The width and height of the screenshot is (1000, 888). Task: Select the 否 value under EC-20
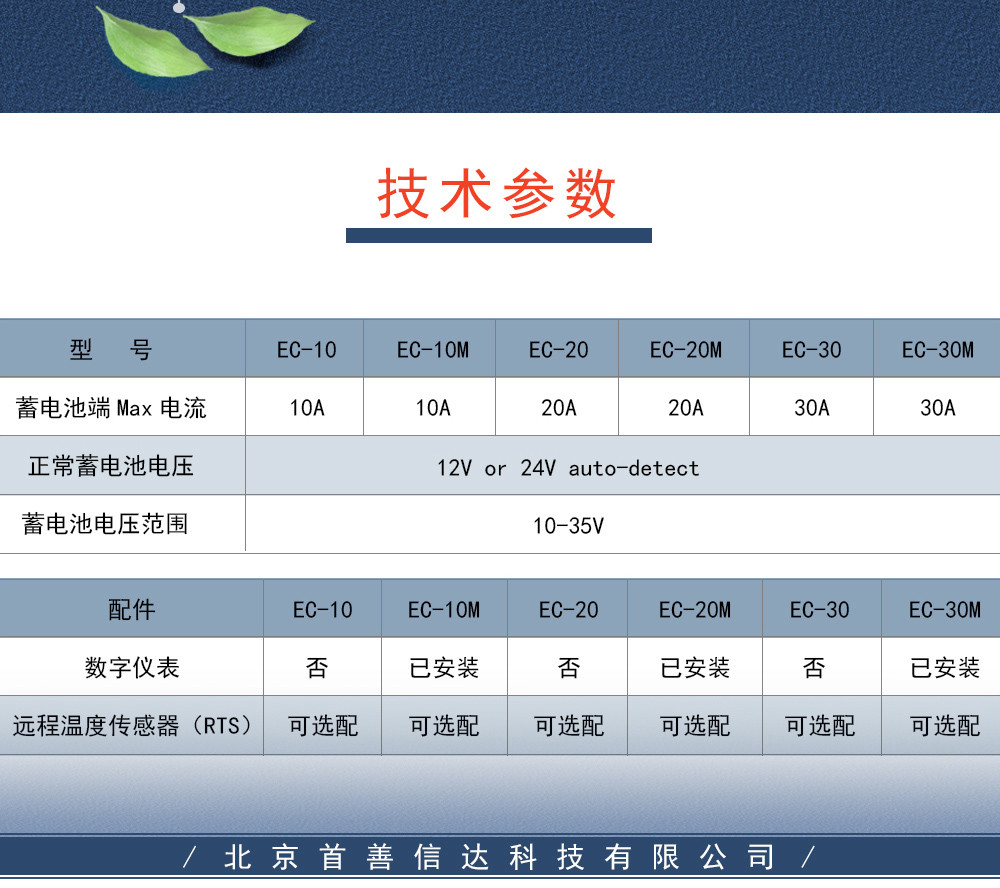coord(568,668)
